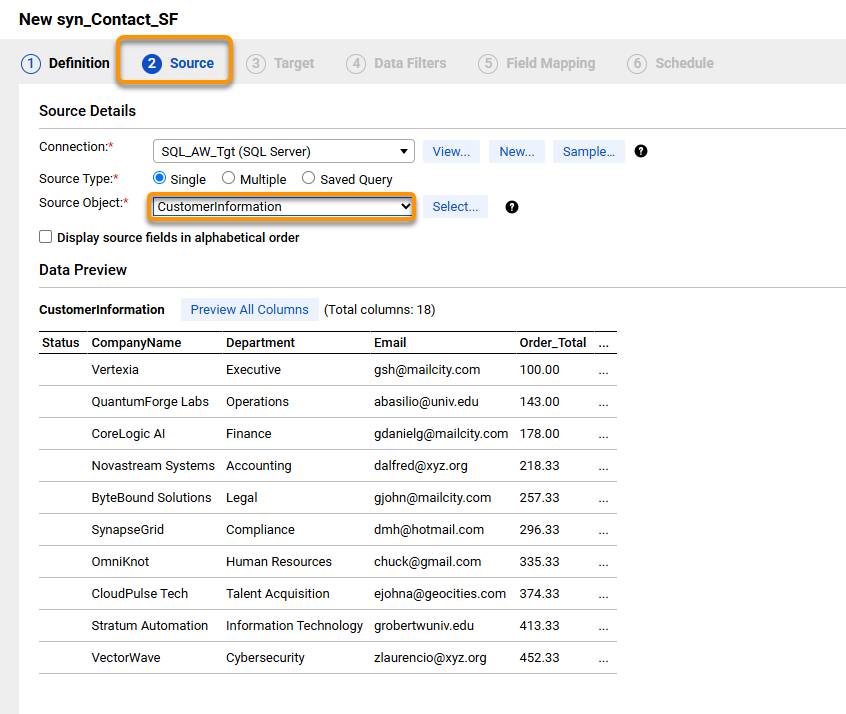Click the QuantumForge Labs cell
The height and width of the screenshot is (714, 846).
[x=150, y=402]
